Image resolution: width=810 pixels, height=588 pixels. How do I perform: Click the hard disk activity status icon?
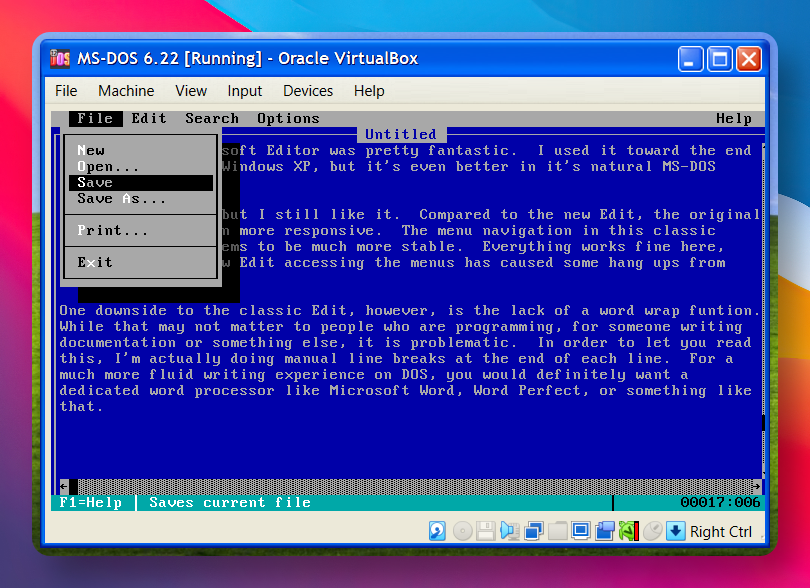(x=437, y=531)
